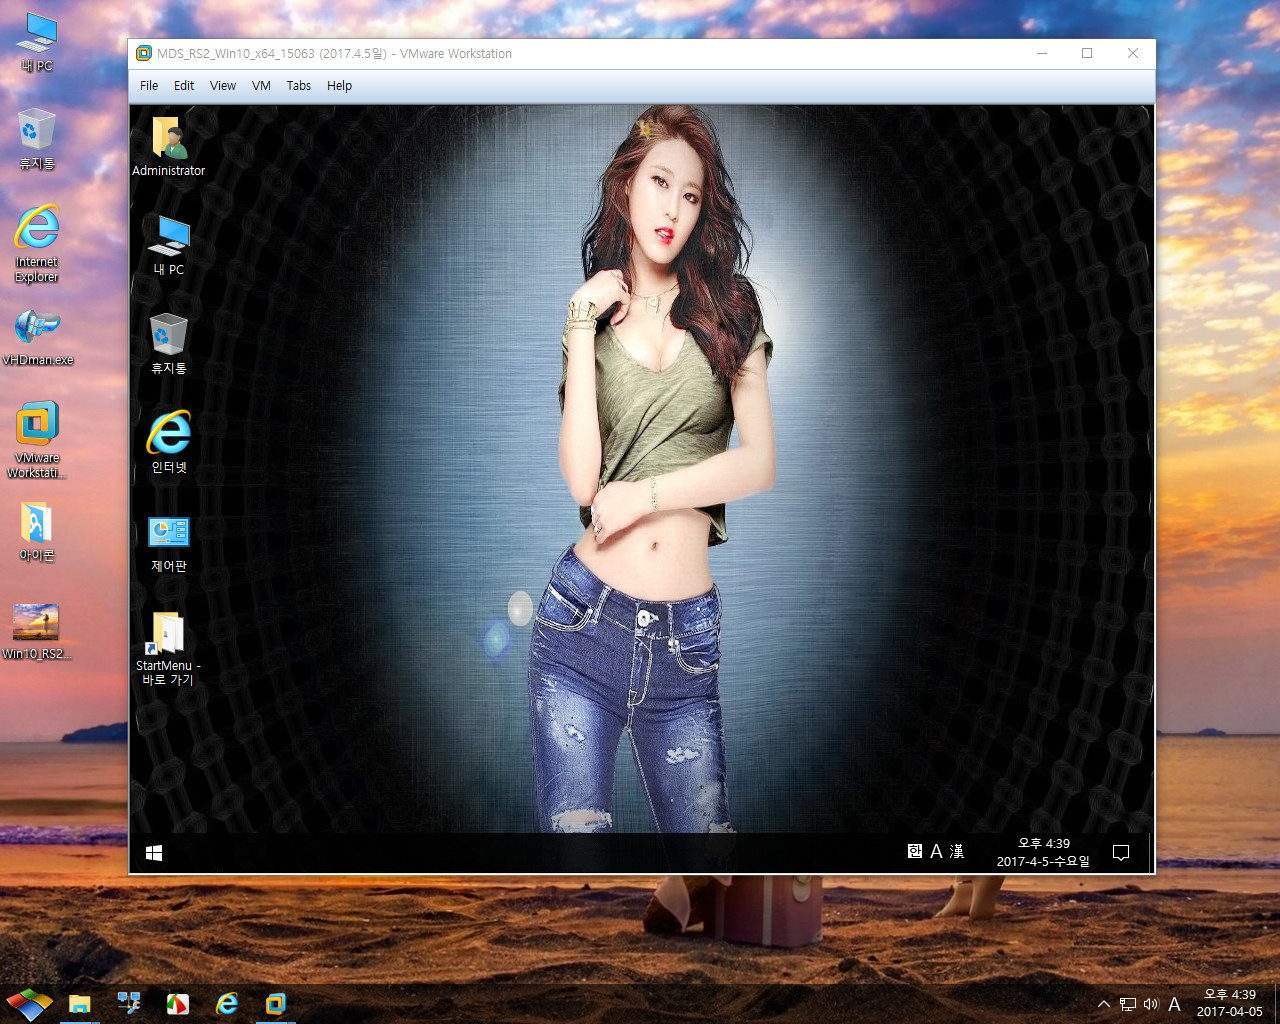Minimize the VMware Workstation window
Image resolution: width=1280 pixels, height=1024 pixels.
(1042, 54)
